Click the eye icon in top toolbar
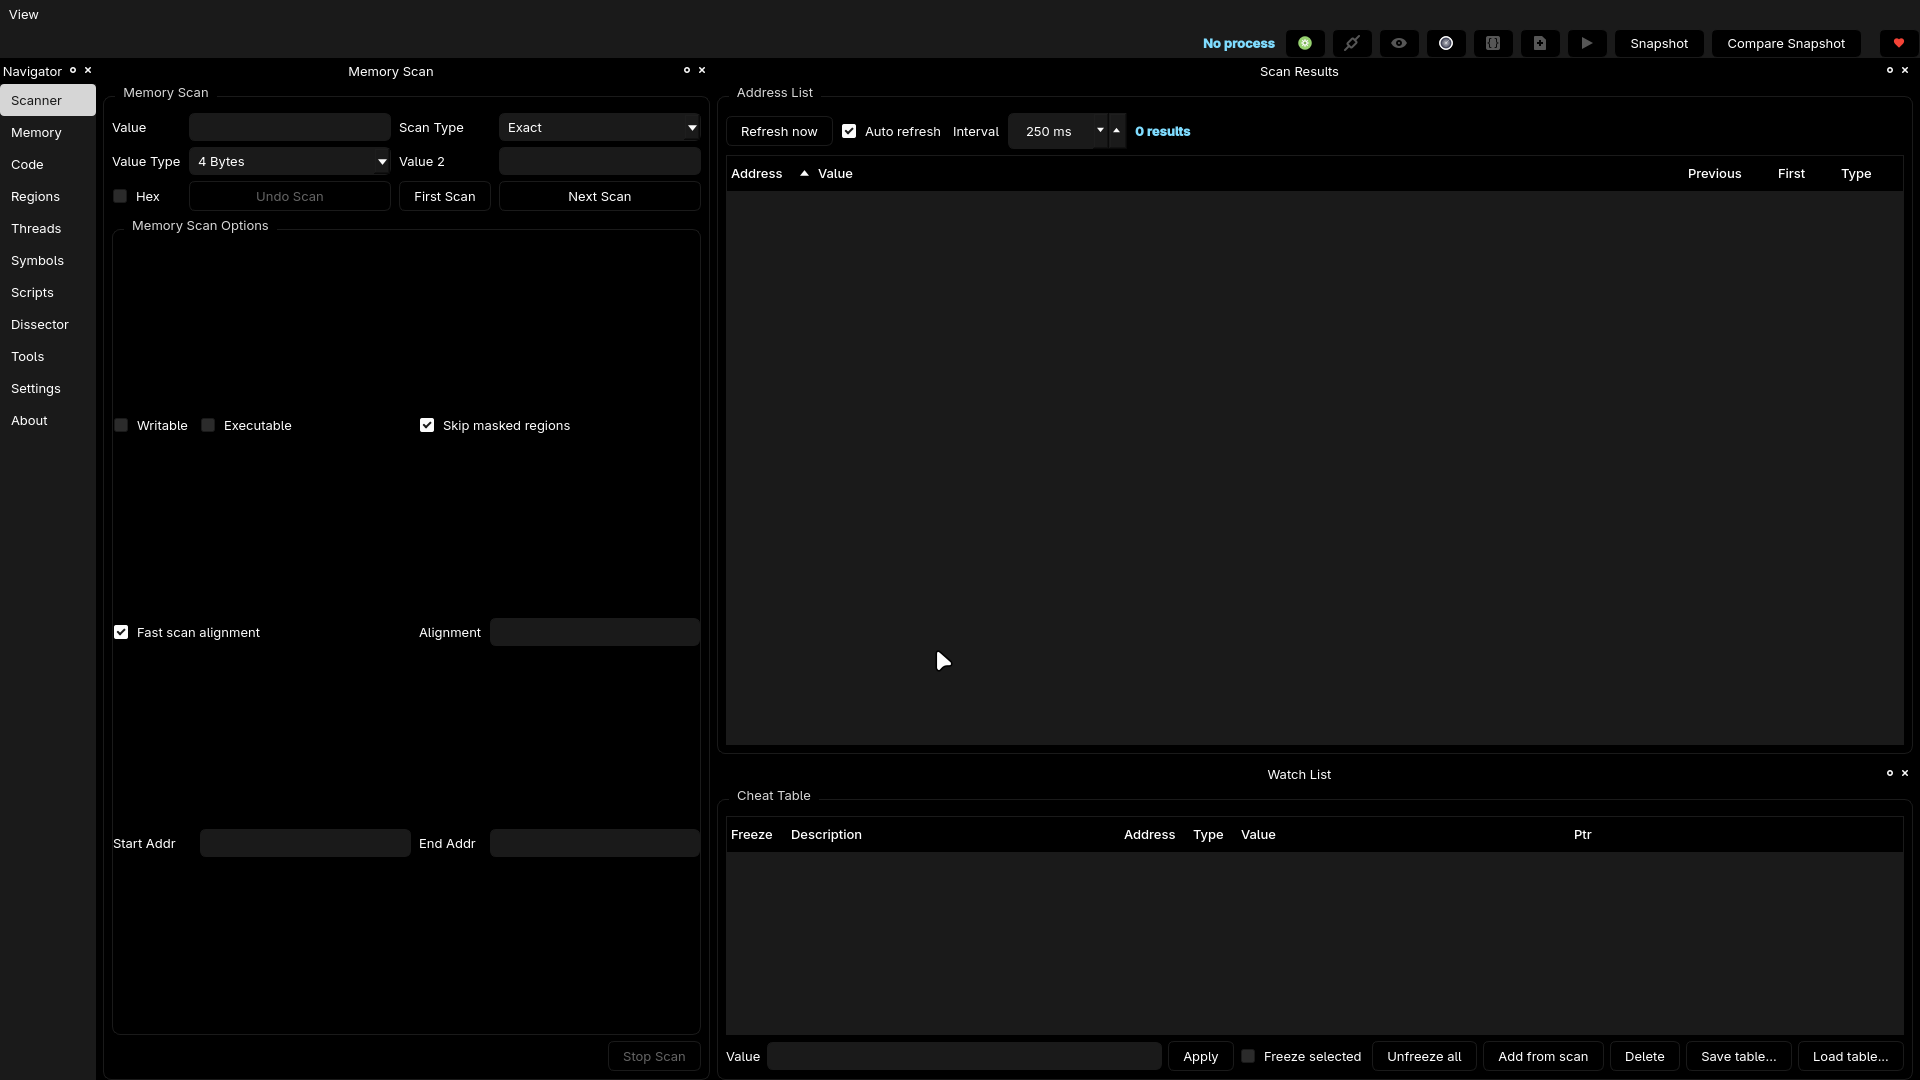 [1399, 43]
